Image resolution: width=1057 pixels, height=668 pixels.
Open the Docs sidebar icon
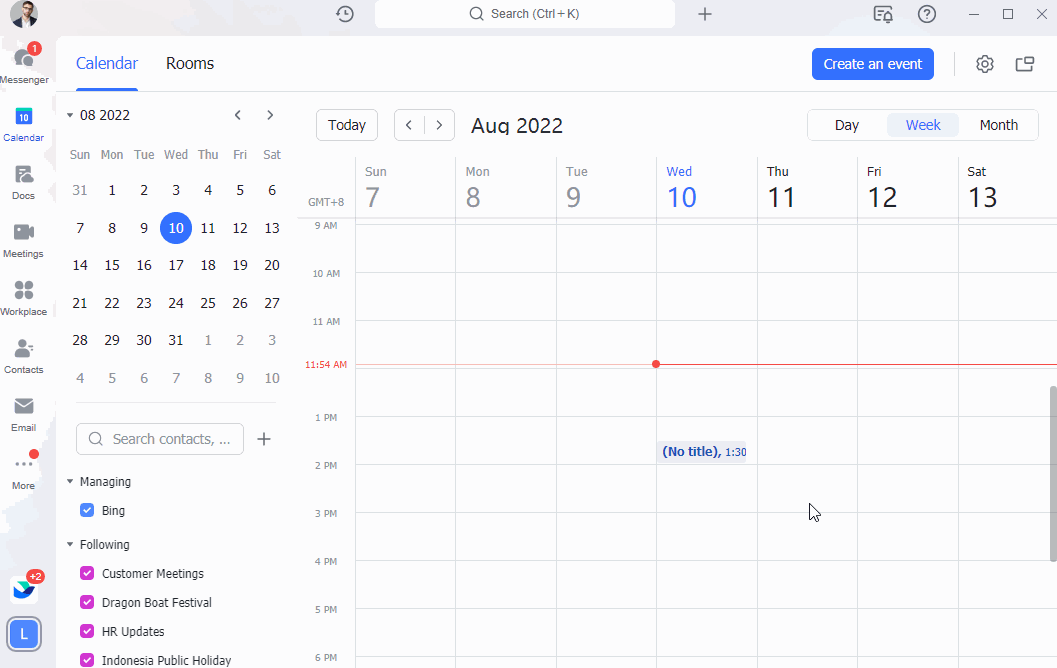click(x=24, y=180)
